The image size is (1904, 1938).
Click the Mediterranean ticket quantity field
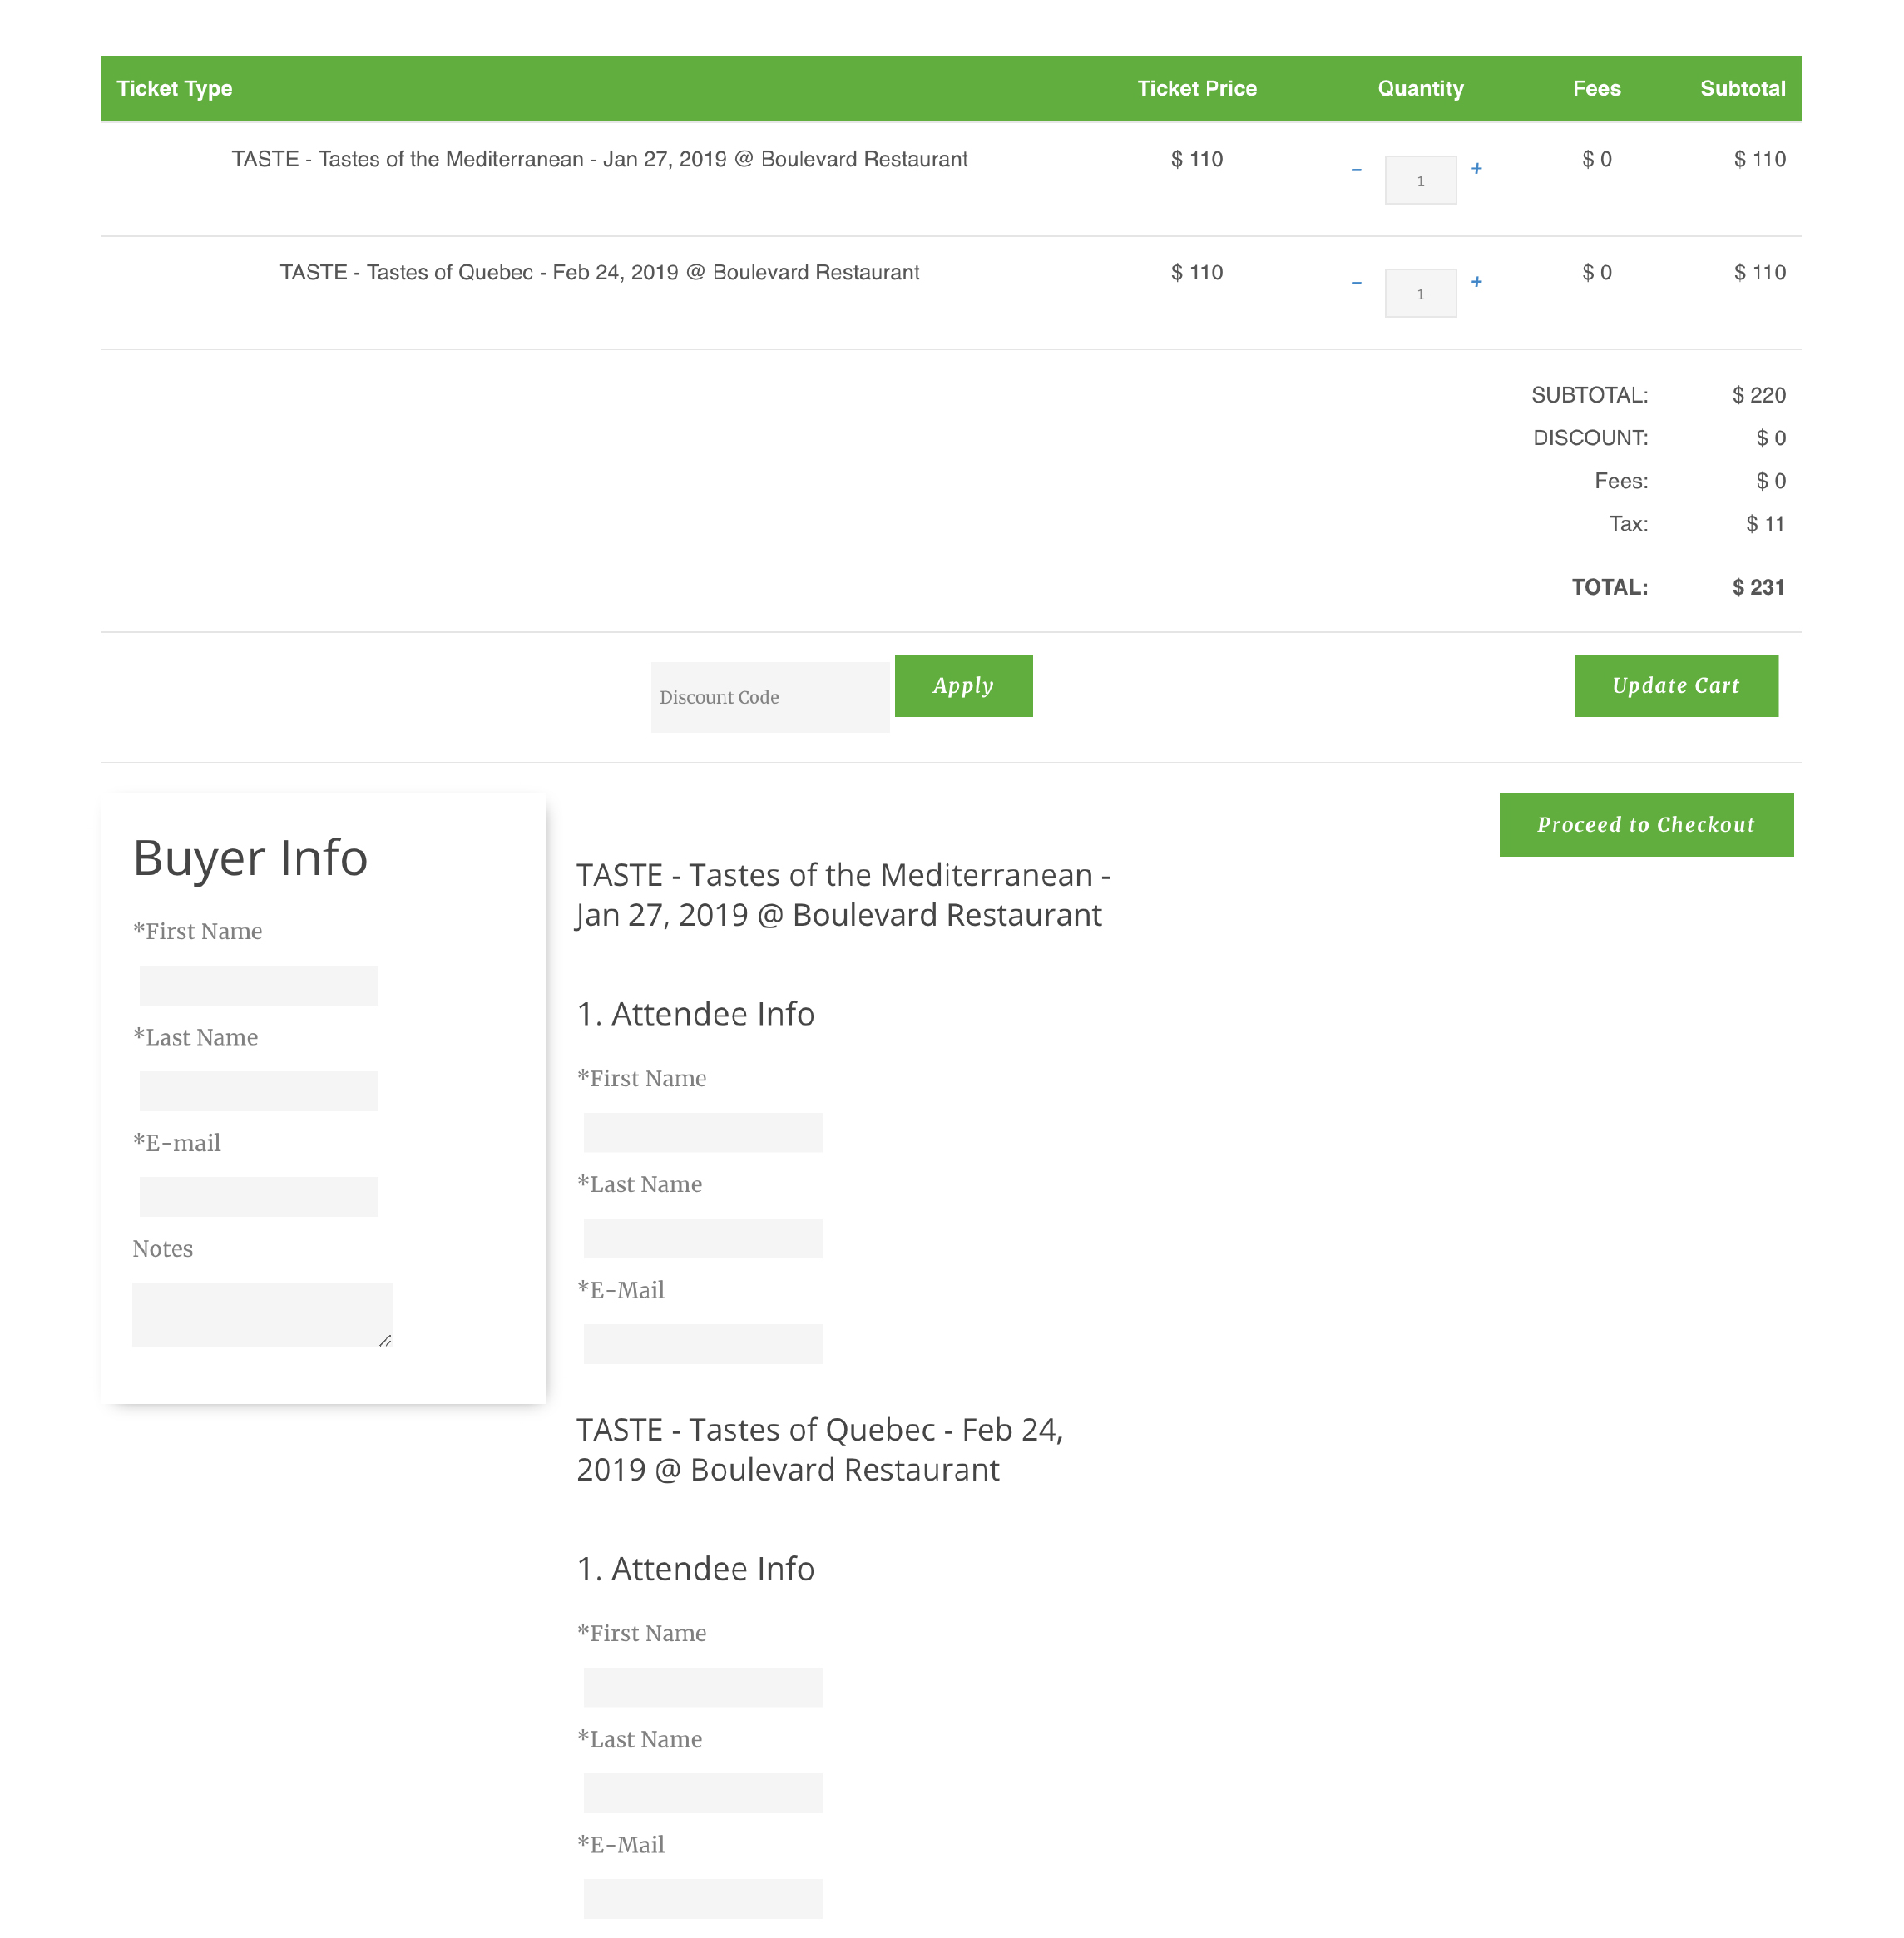[x=1420, y=180]
